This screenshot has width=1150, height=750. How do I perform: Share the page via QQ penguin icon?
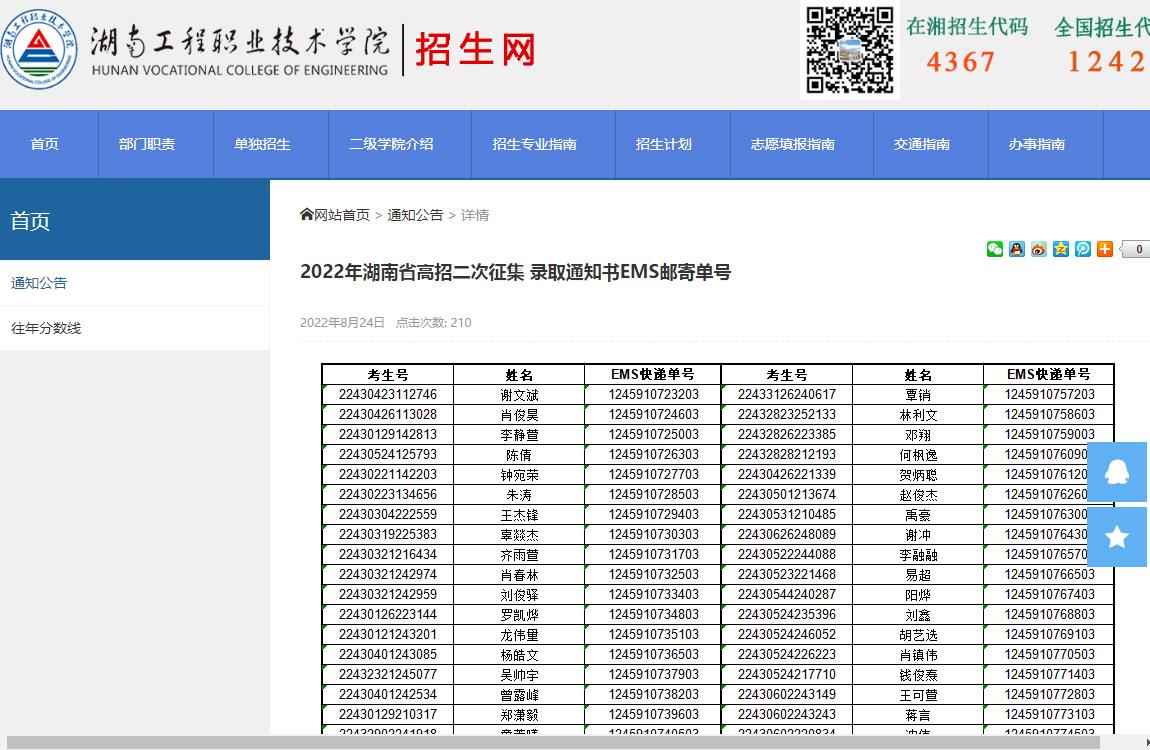click(x=1017, y=249)
